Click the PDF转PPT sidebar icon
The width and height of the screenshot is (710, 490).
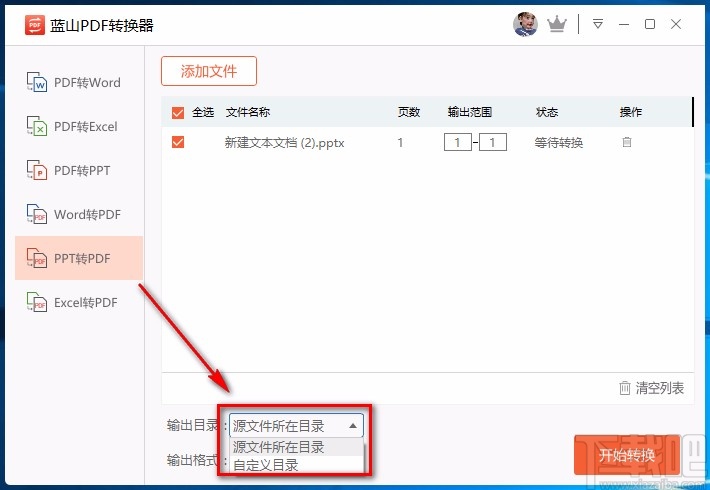point(37,170)
